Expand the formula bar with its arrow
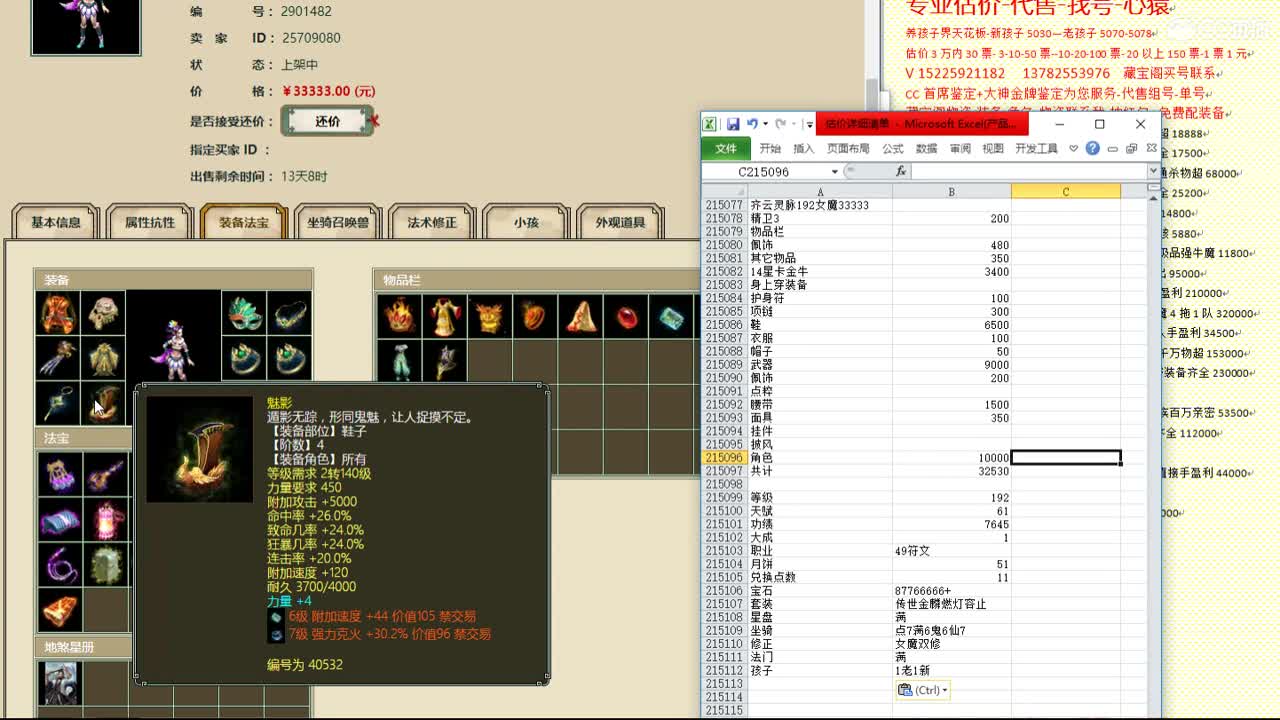The image size is (1280, 720). [x=1153, y=172]
